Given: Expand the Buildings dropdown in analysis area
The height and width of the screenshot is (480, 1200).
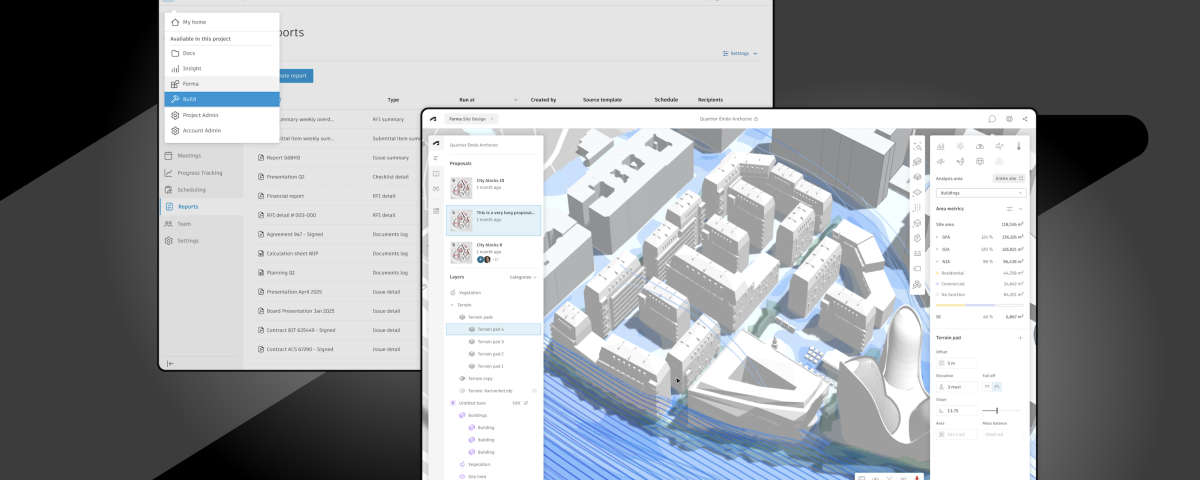Looking at the screenshot, I should coord(980,191).
